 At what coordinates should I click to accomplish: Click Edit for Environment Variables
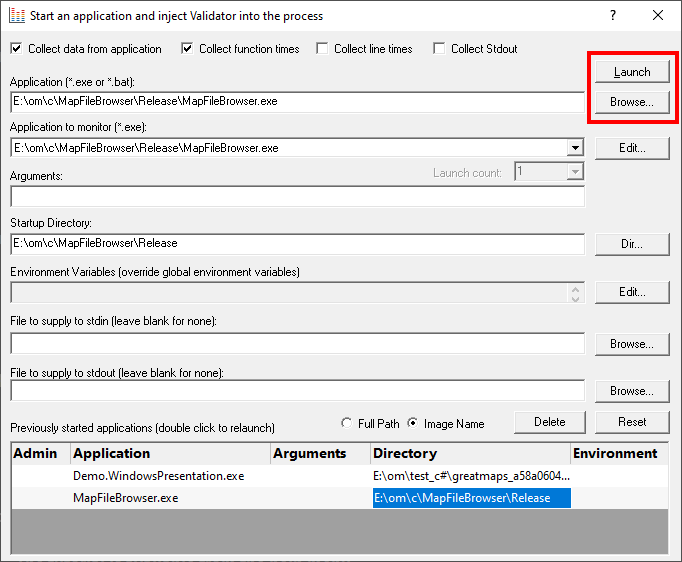pos(632,292)
